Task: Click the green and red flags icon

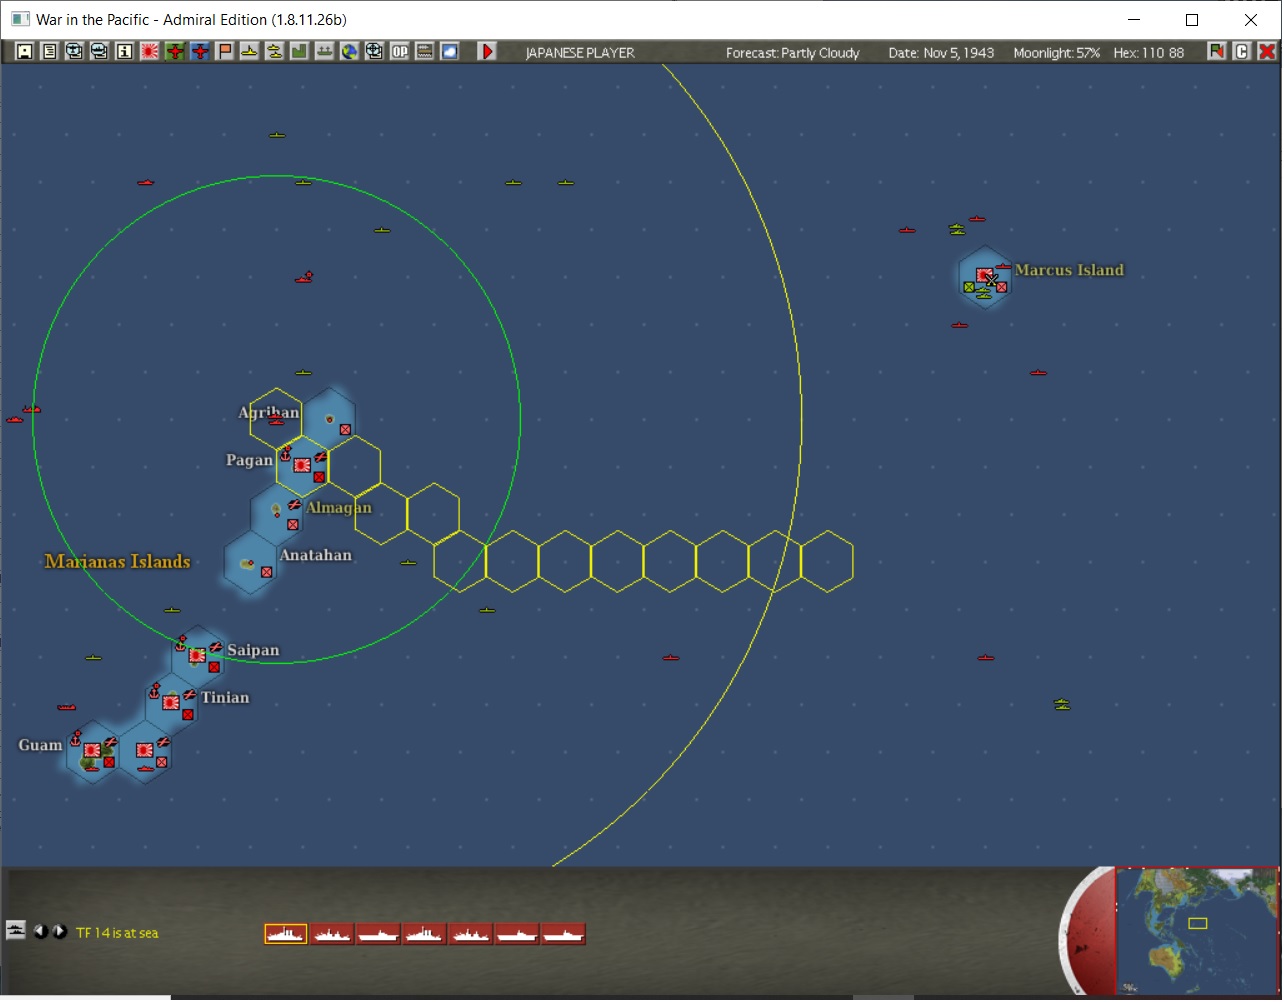Action: pyautogui.click(x=1216, y=52)
